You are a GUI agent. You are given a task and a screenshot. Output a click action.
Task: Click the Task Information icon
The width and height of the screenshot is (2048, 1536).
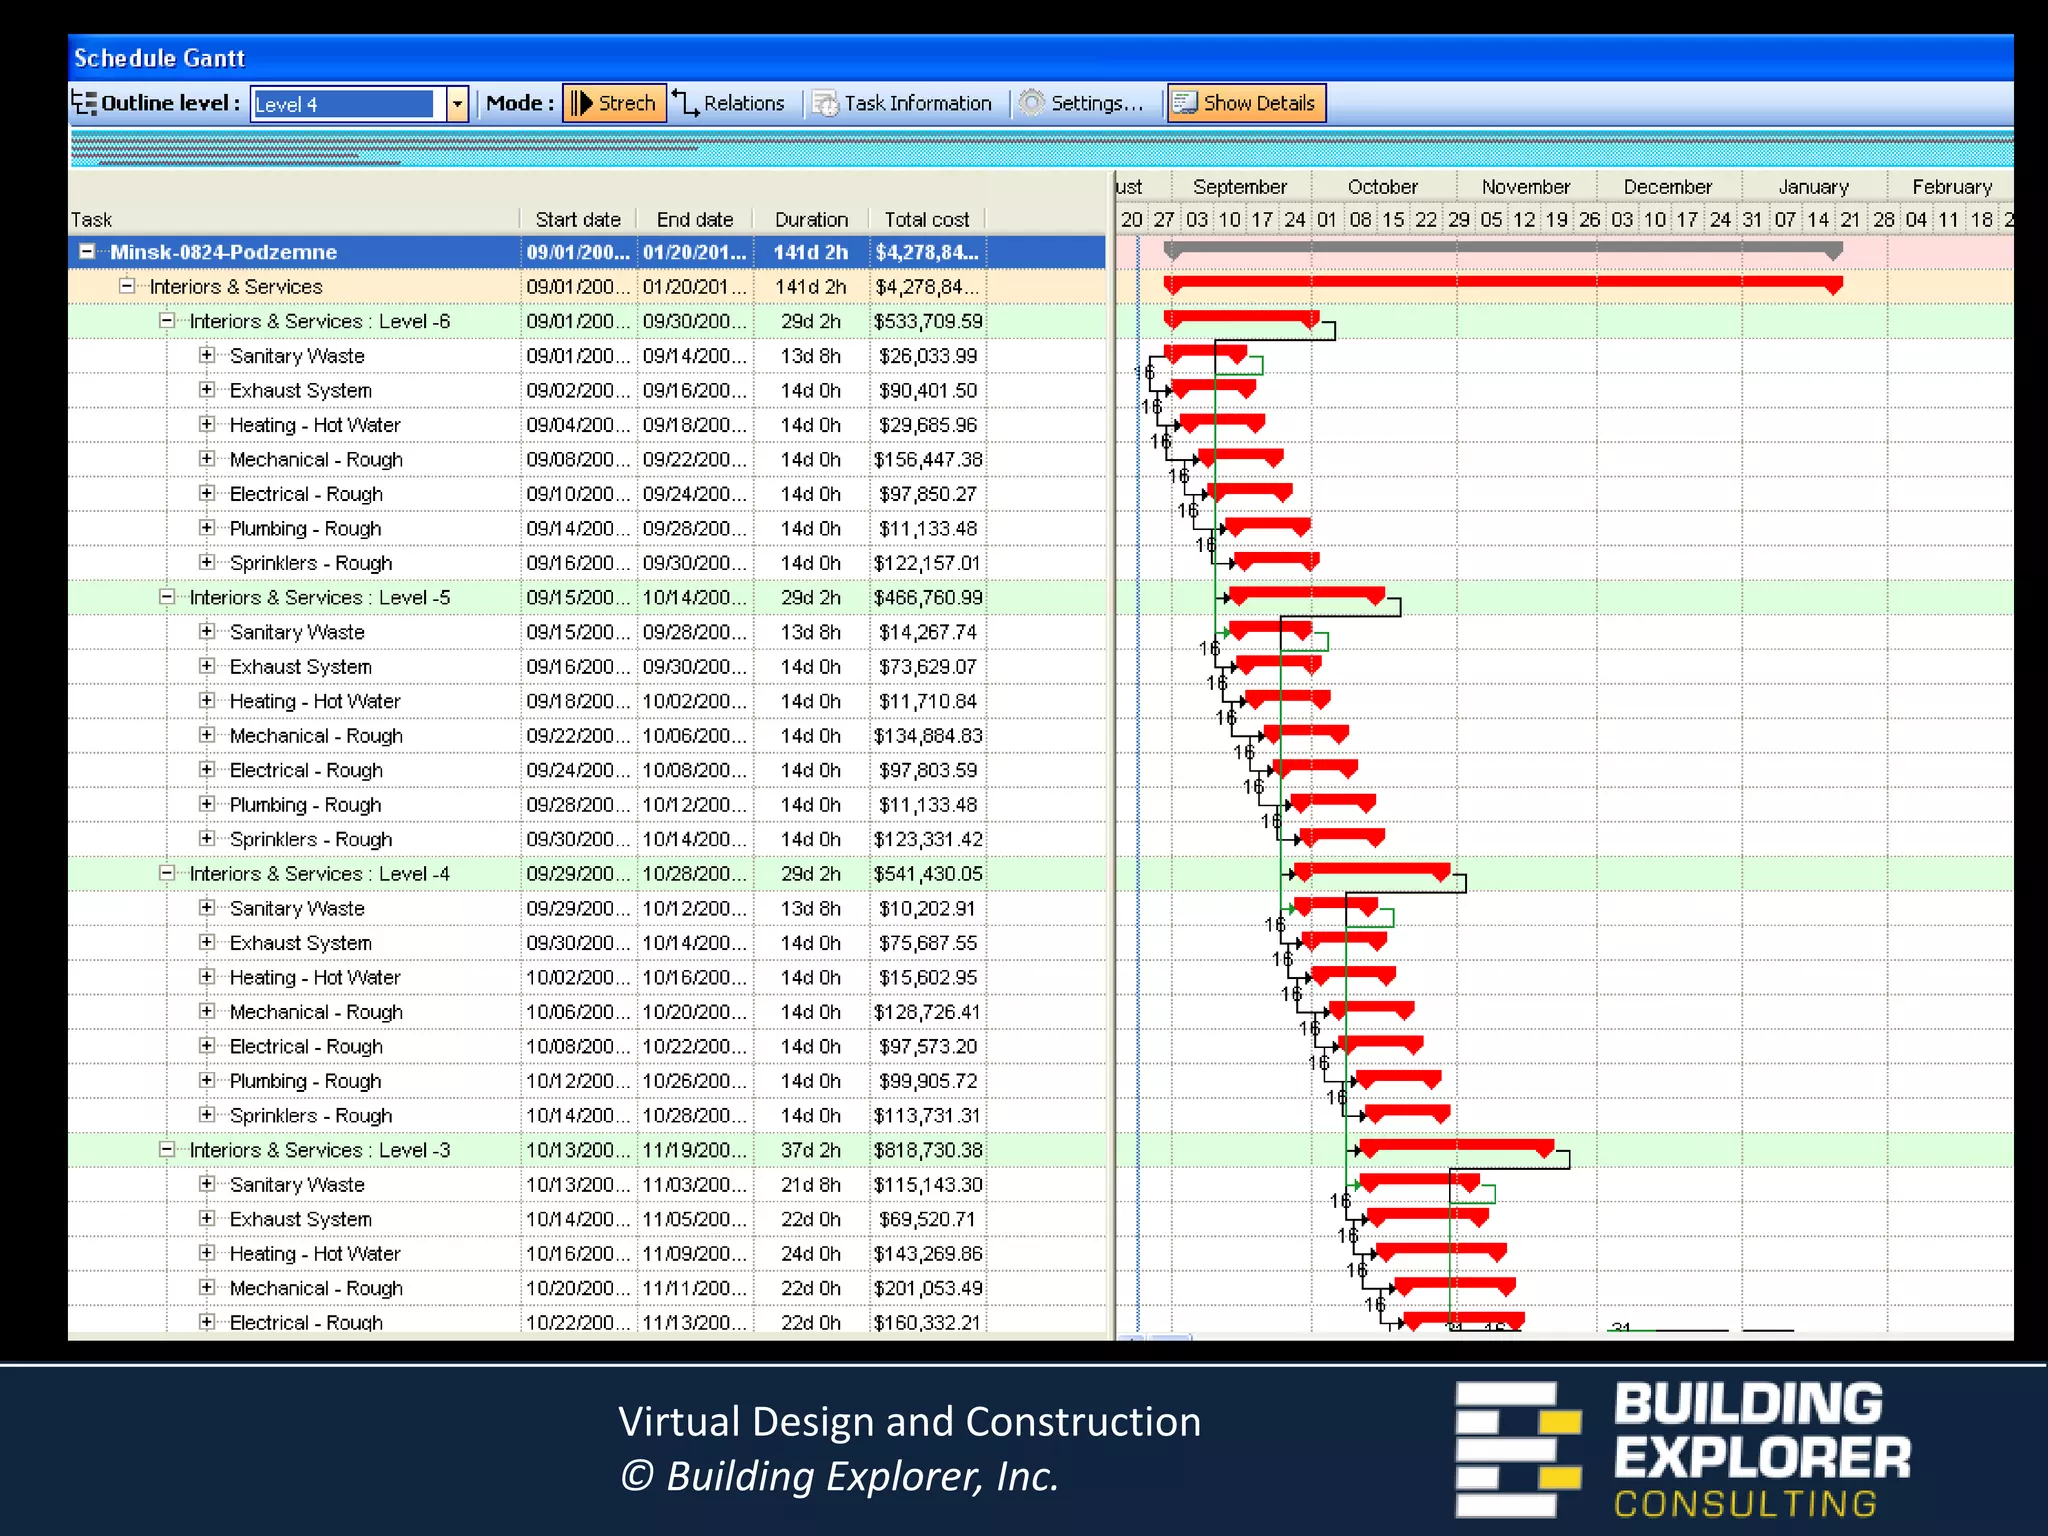825,103
